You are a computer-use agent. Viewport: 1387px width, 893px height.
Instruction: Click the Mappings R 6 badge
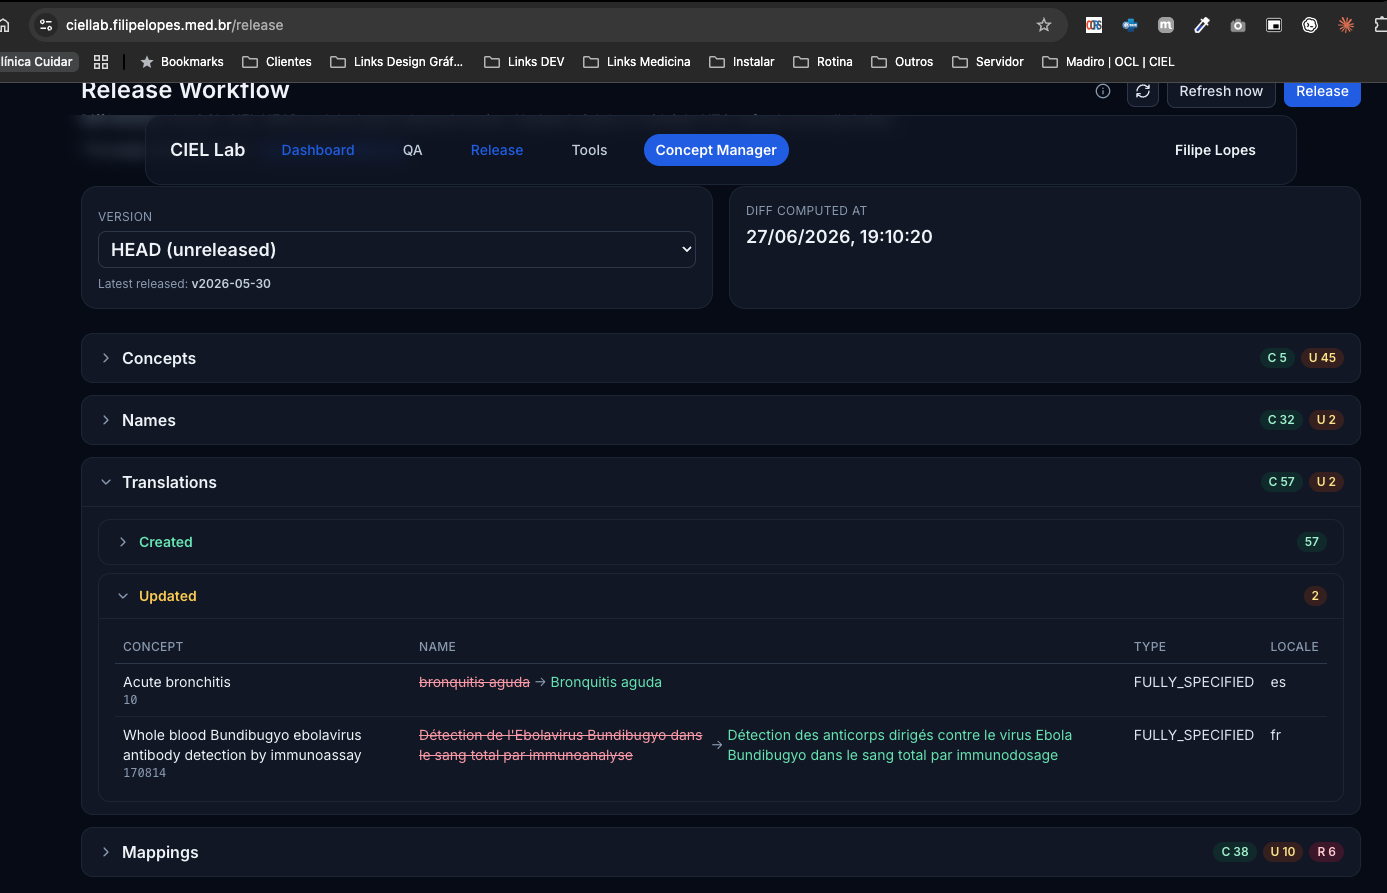pos(1326,852)
